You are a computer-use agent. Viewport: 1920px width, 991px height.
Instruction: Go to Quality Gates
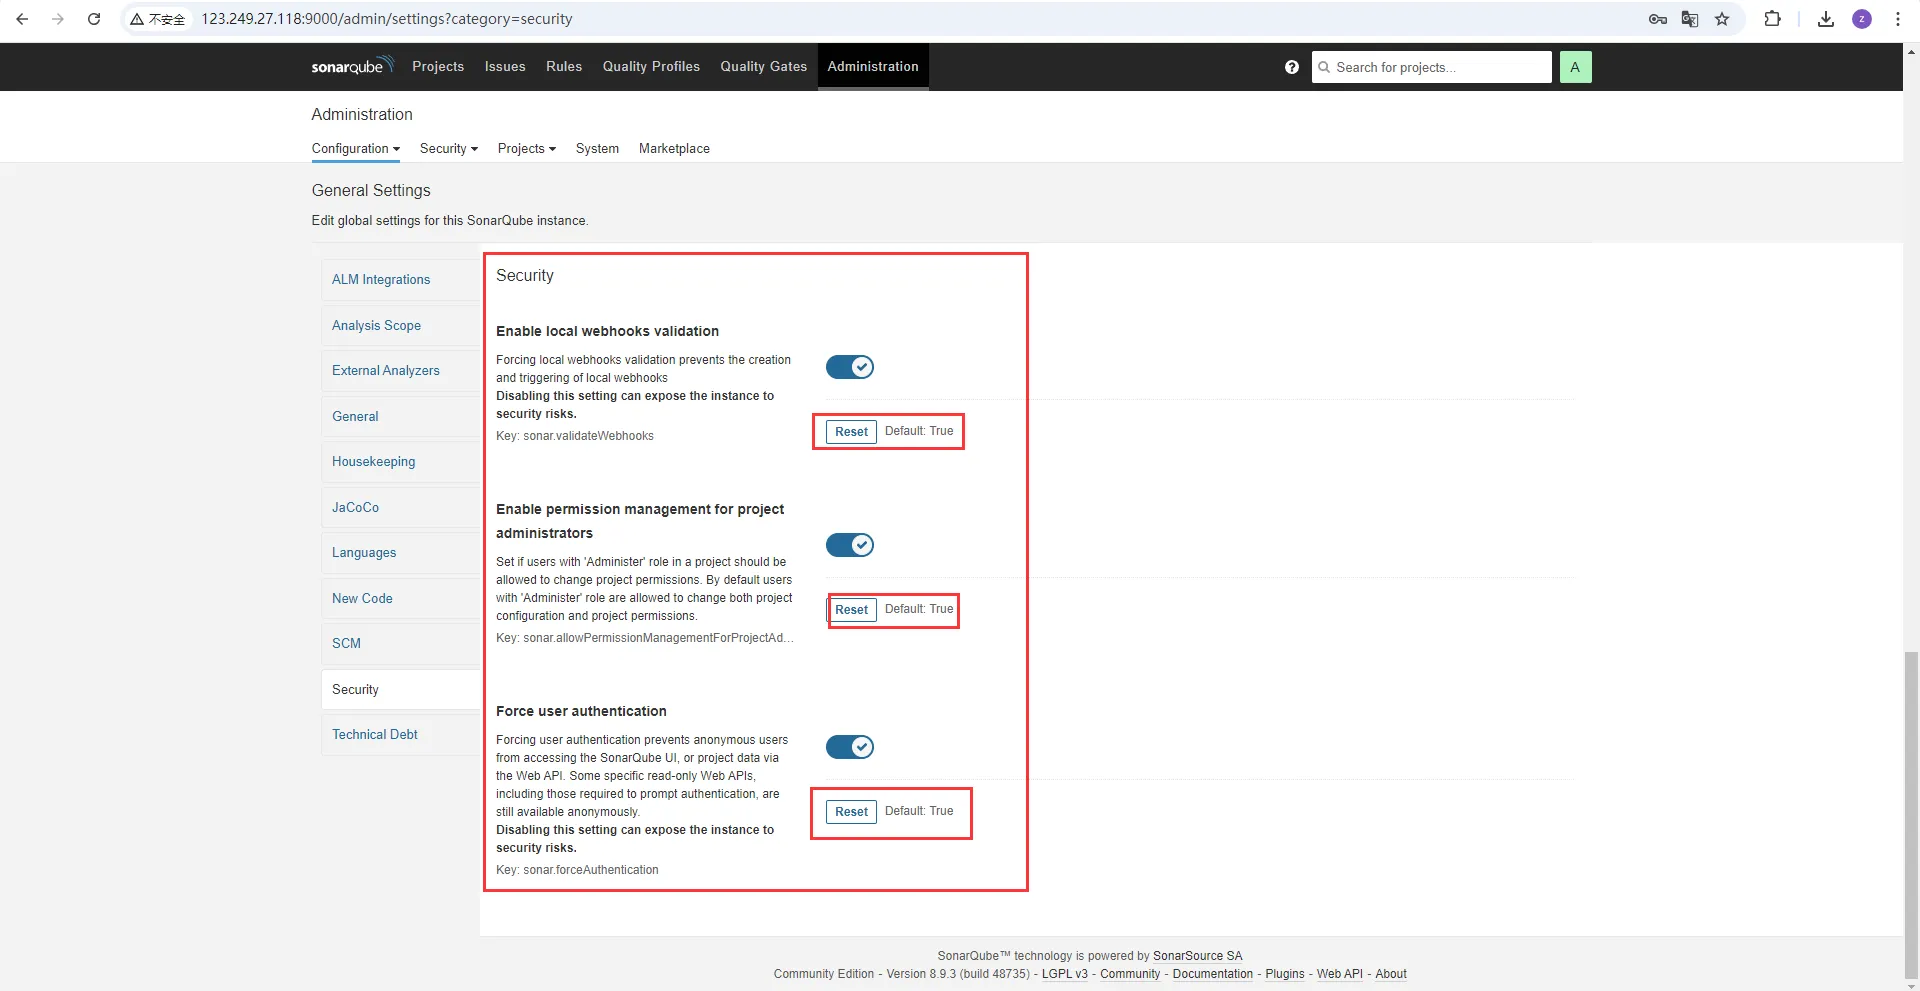coord(764,67)
